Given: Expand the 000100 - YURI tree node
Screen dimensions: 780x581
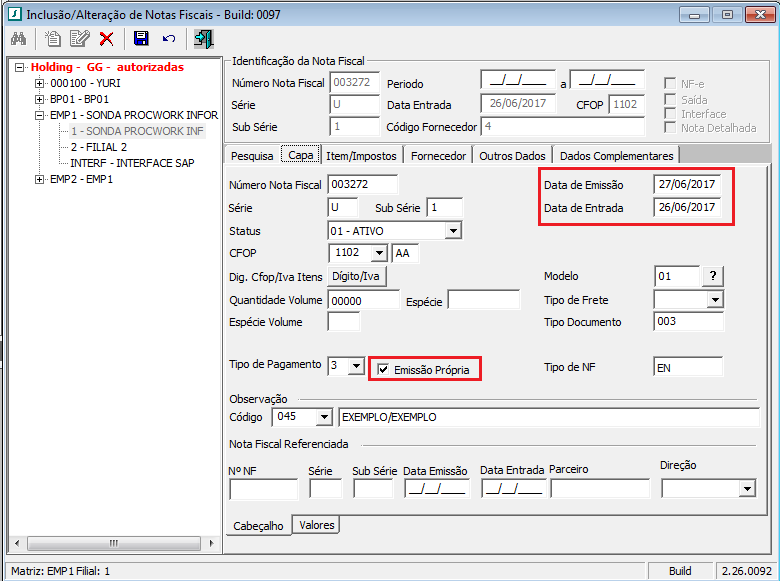Looking at the screenshot, I should click(40, 83).
